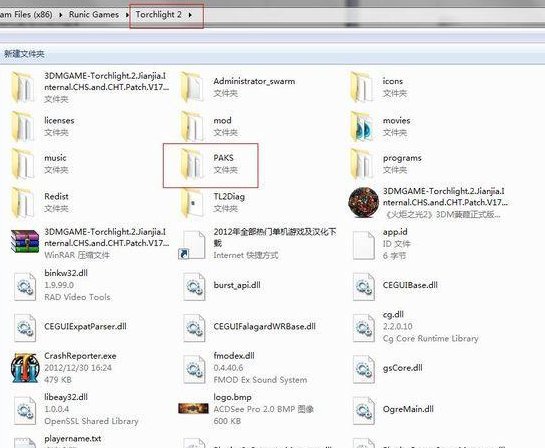
Task: Click the 'app.id' file name
Action: point(395,232)
